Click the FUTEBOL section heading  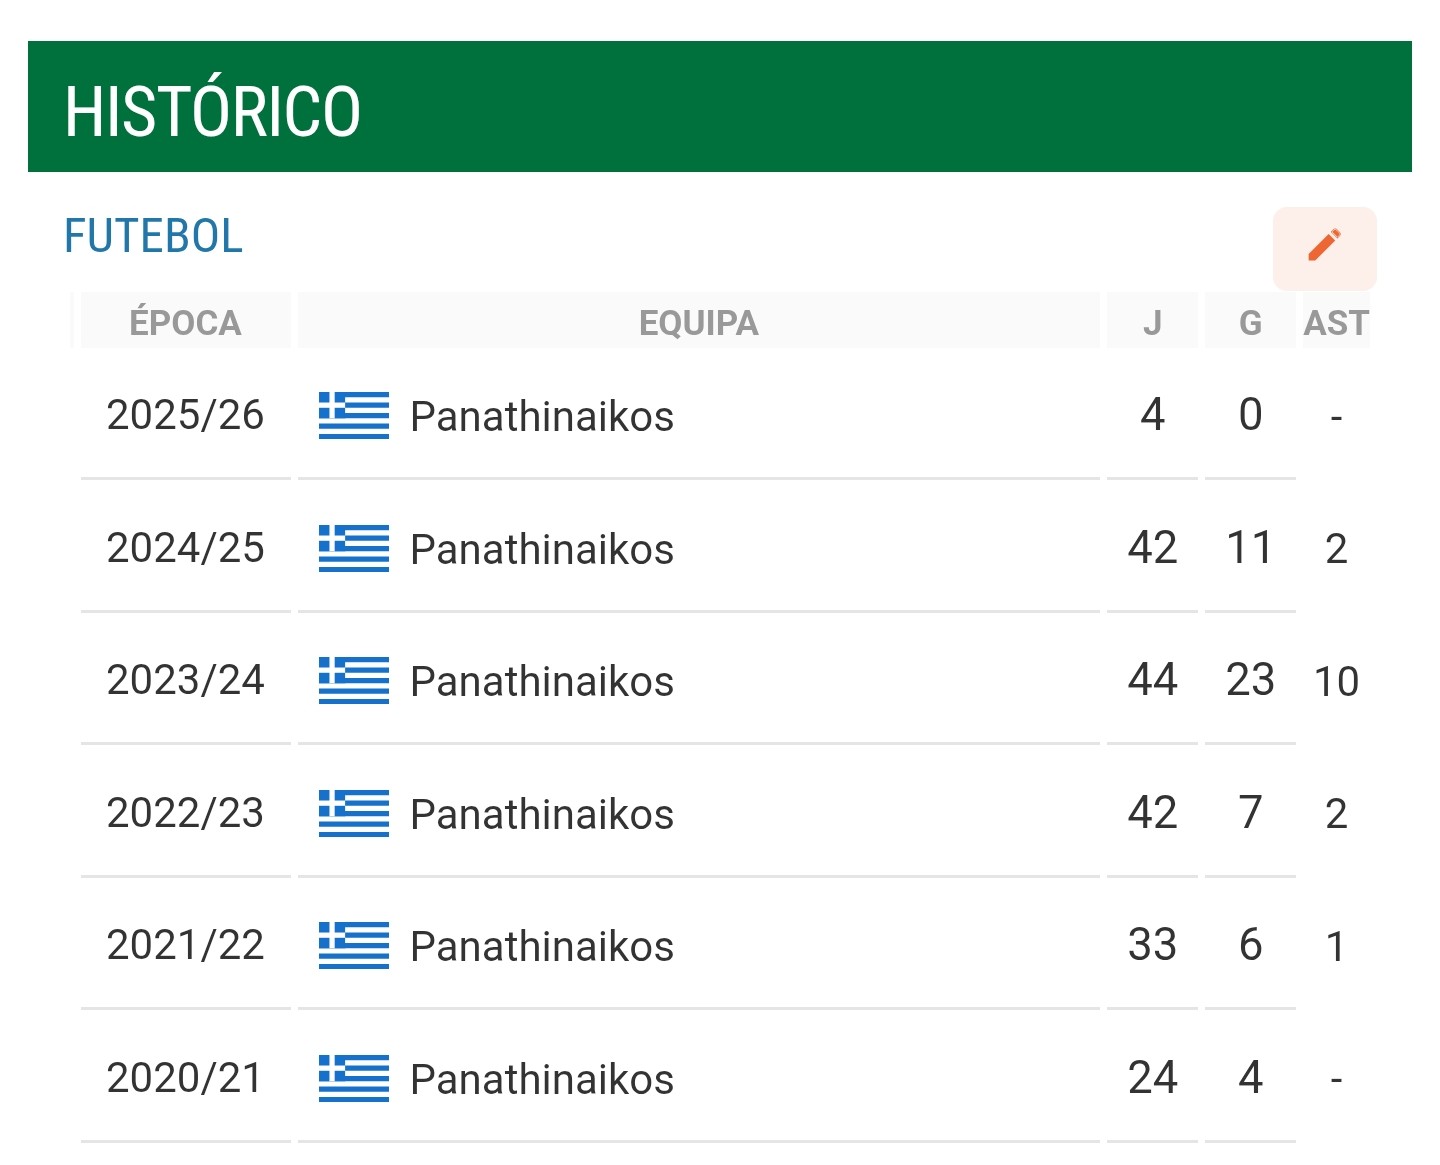(x=154, y=237)
